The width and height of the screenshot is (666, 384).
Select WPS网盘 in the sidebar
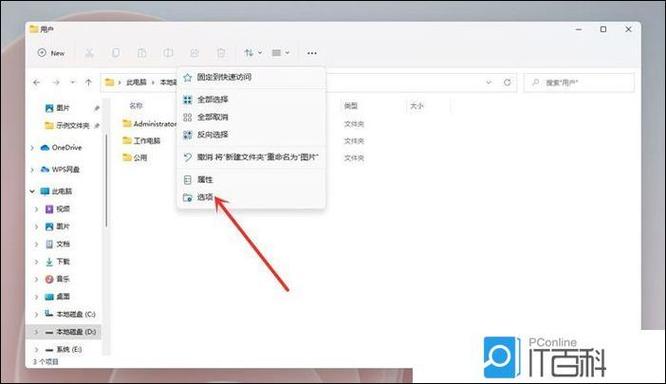tap(60, 169)
